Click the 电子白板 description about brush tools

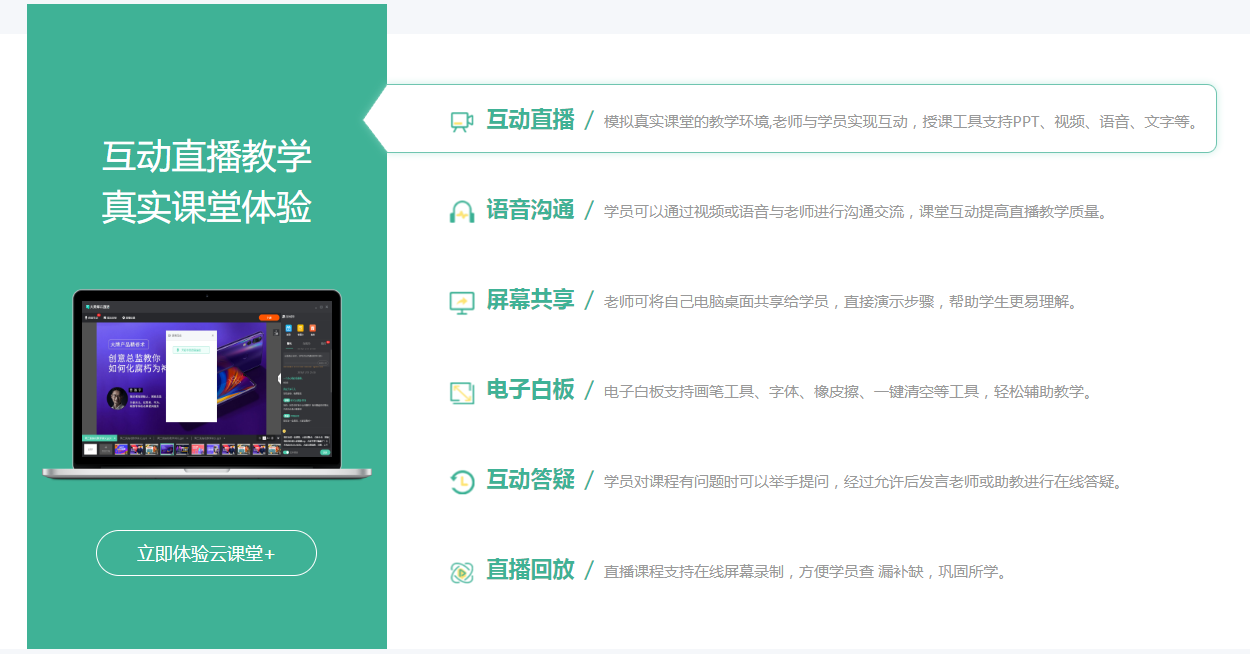pos(848,392)
